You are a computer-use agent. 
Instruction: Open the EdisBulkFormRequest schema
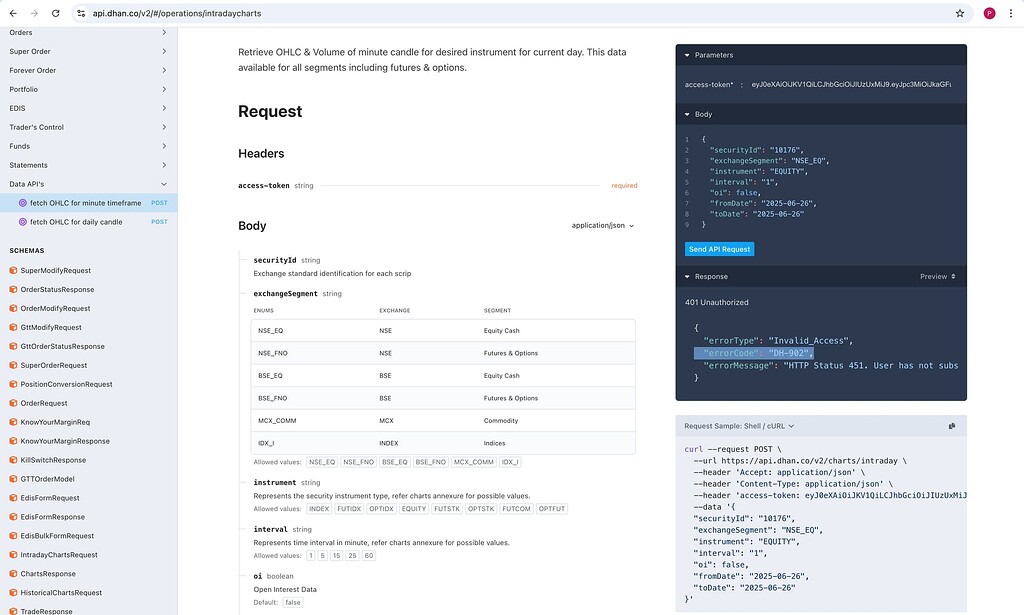pos(57,535)
